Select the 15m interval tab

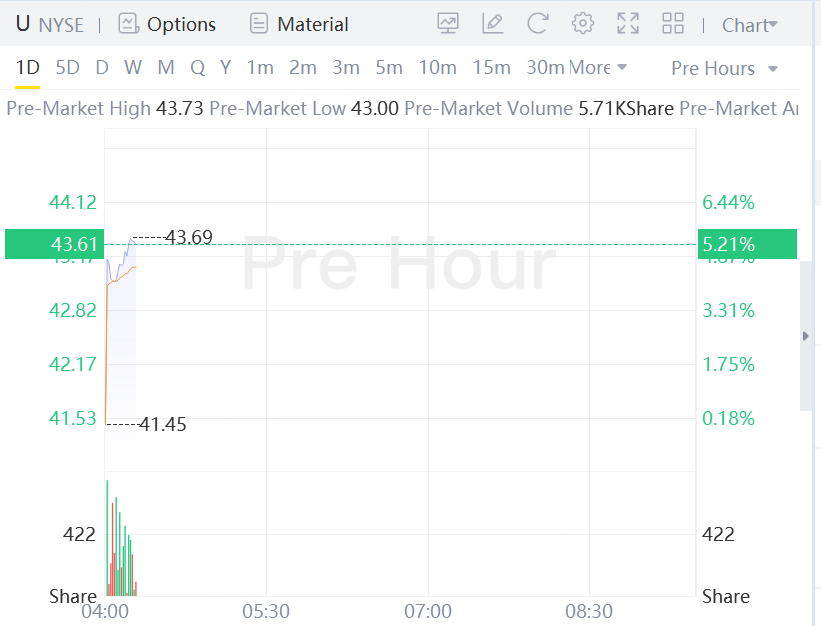coord(491,68)
